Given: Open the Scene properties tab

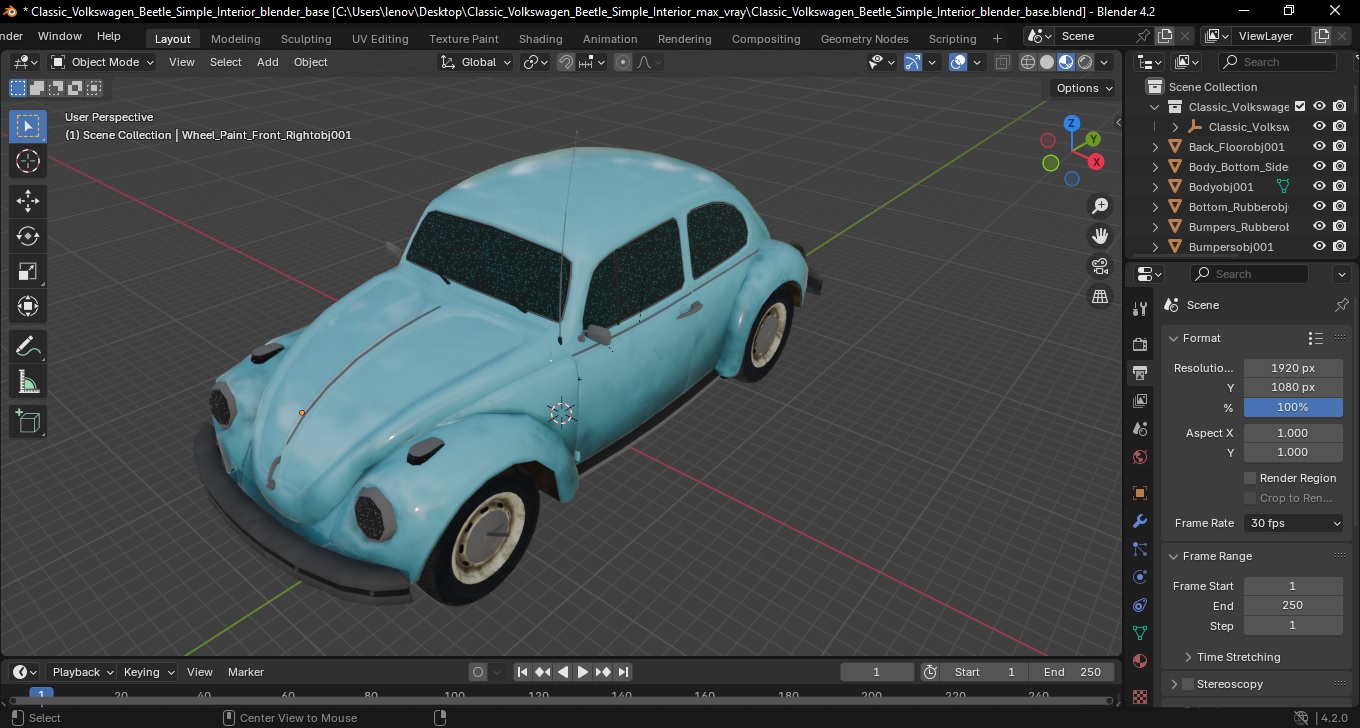Looking at the screenshot, I should coord(1139,429).
